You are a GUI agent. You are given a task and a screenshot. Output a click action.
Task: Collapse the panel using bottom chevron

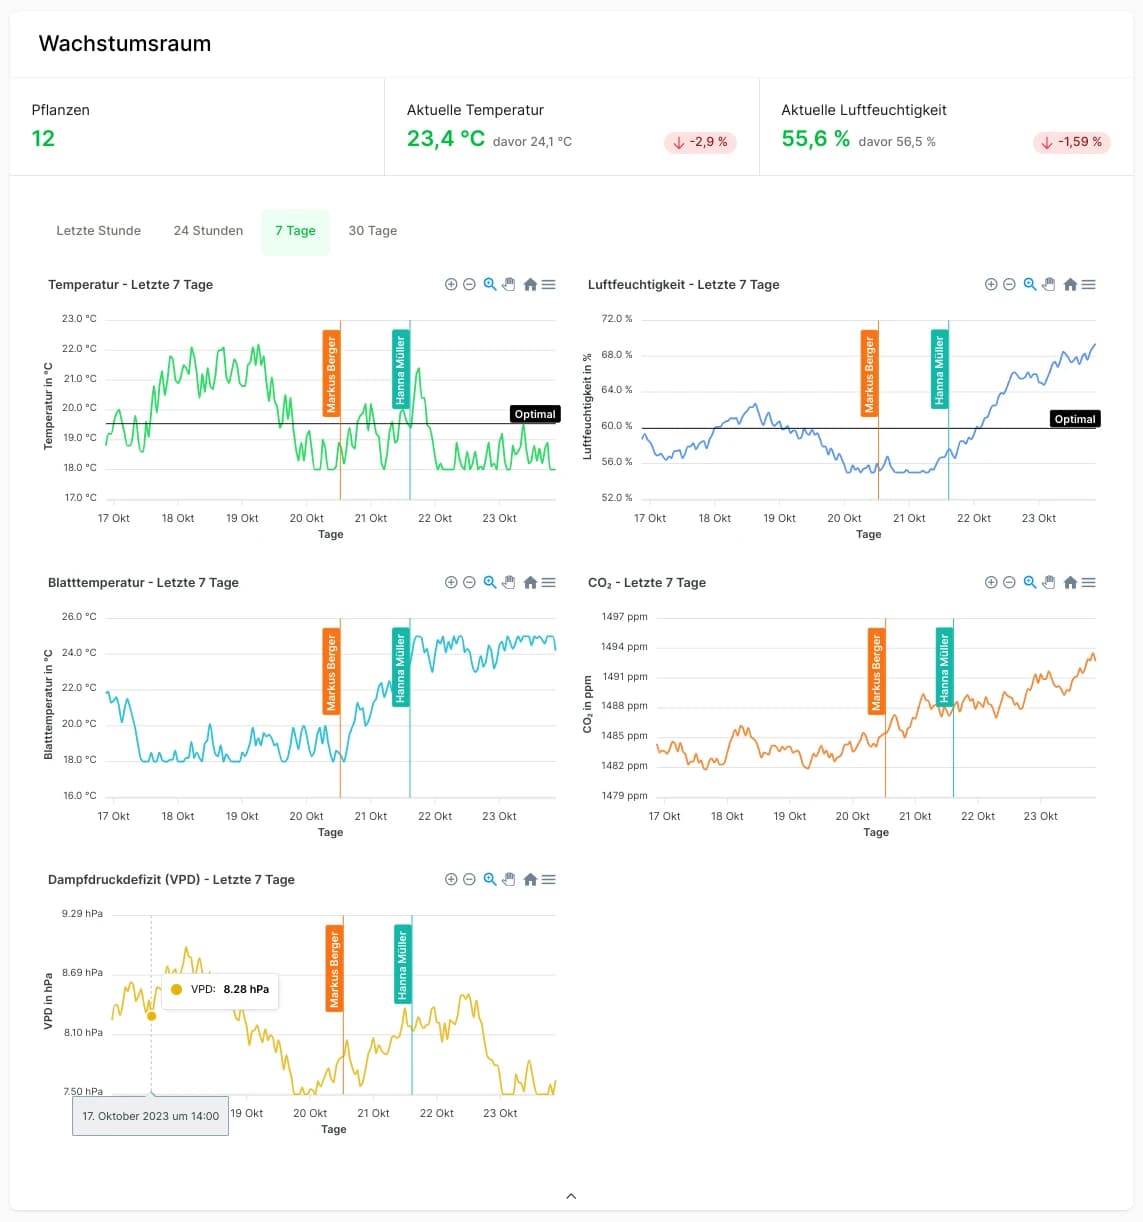[x=571, y=1196]
